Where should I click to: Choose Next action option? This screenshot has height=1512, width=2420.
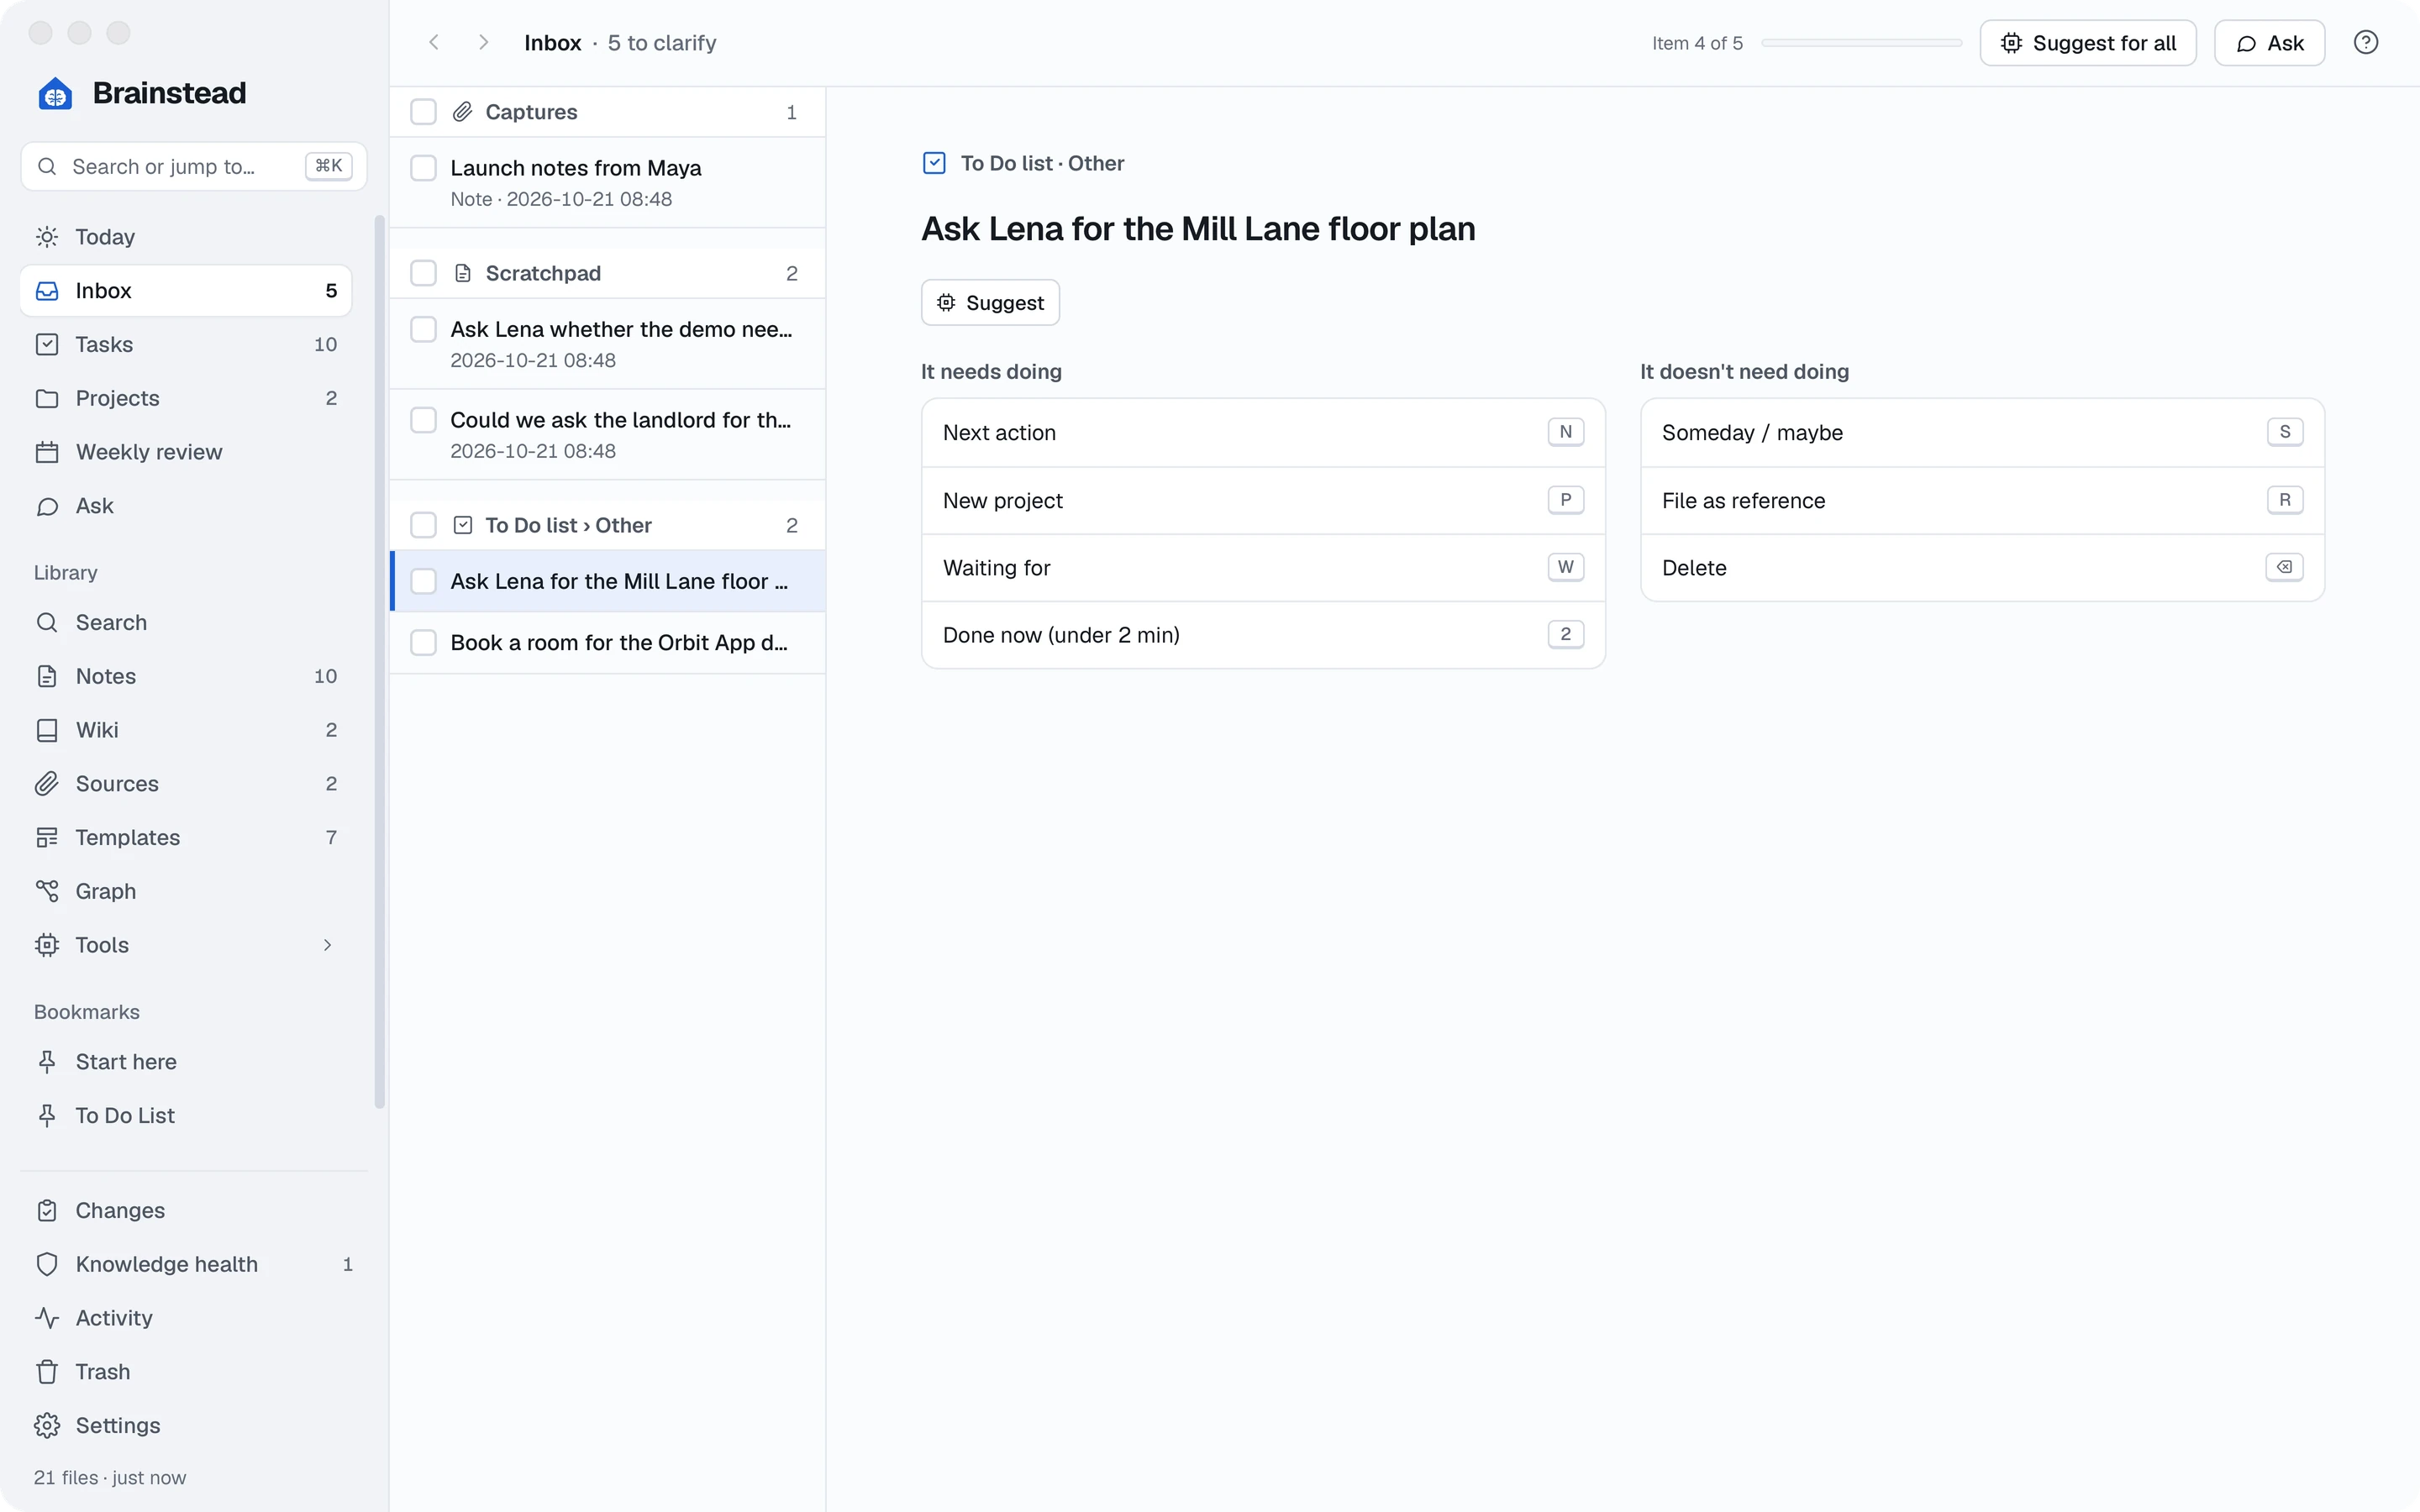(1263, 433)
